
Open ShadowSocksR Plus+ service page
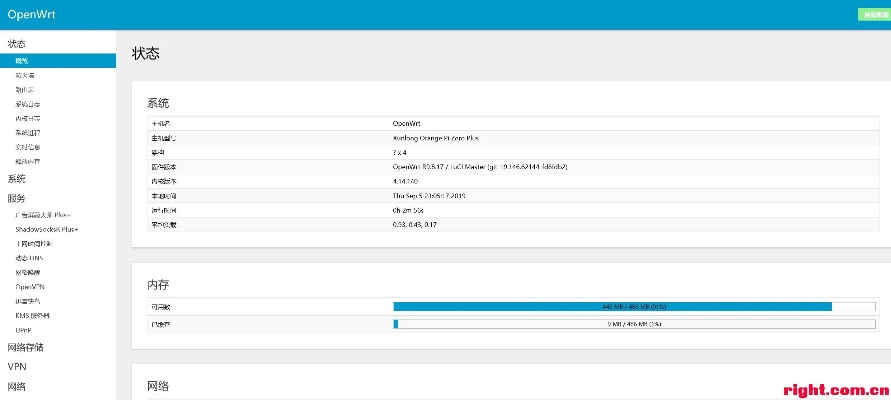click(46, 229)
